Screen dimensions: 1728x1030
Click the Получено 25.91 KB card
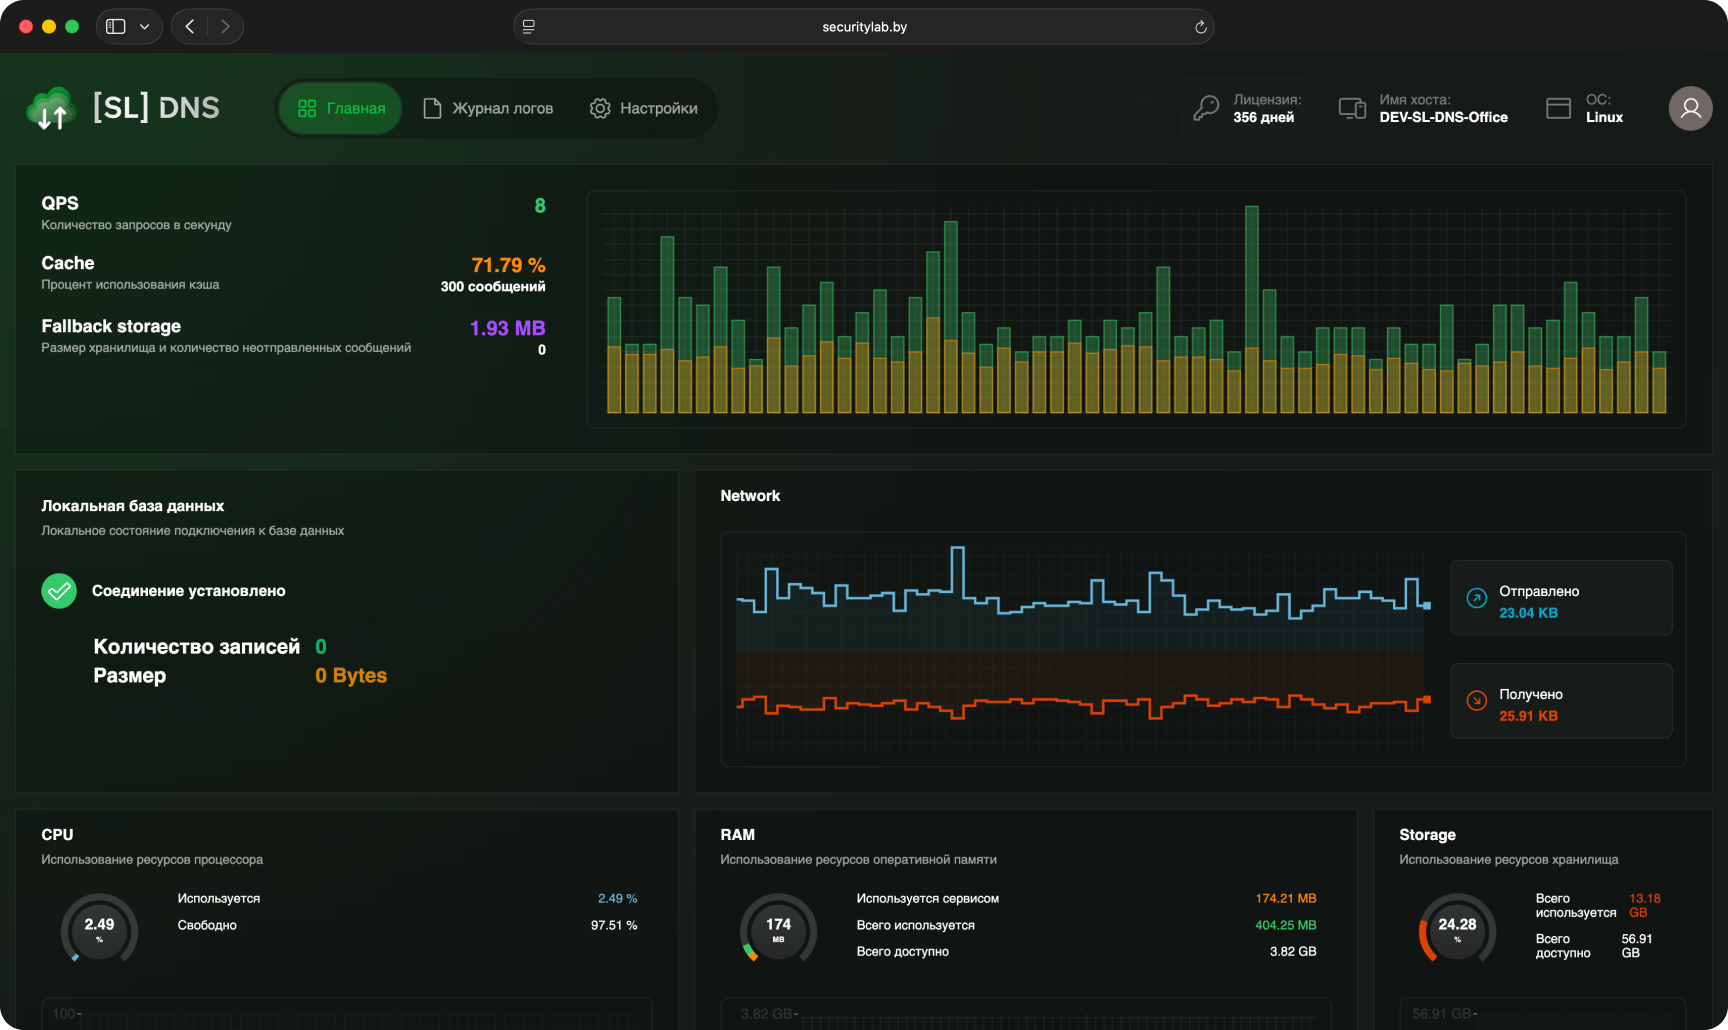[x=1561, y=701]
